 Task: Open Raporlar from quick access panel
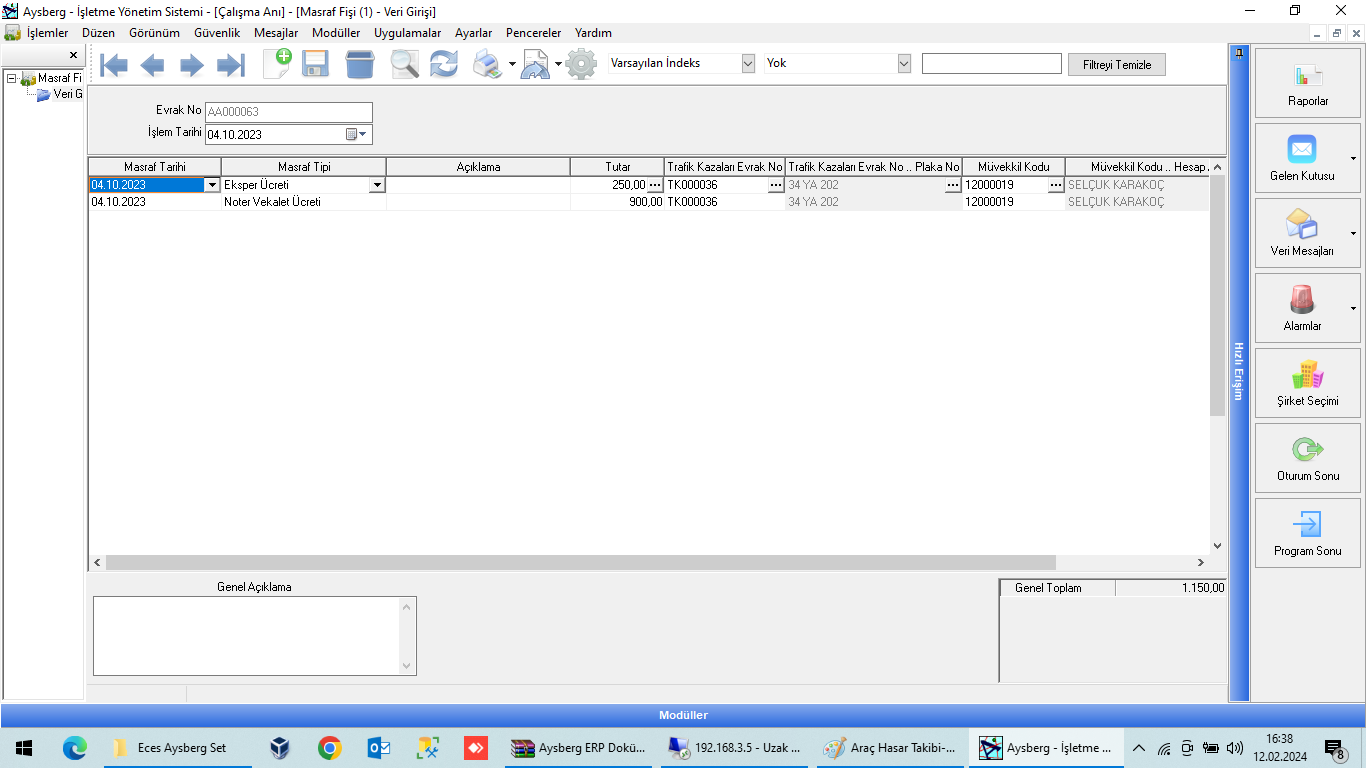click(1307, 83)
